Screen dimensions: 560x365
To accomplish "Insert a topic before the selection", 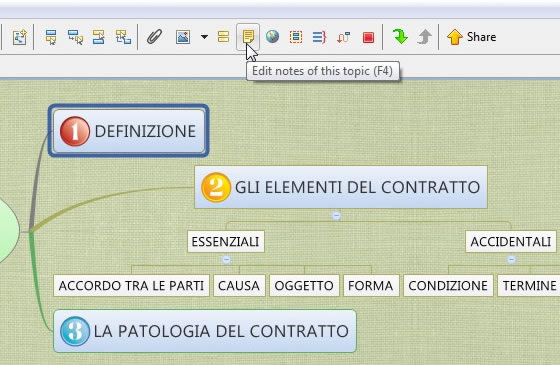I will (99, 37).
